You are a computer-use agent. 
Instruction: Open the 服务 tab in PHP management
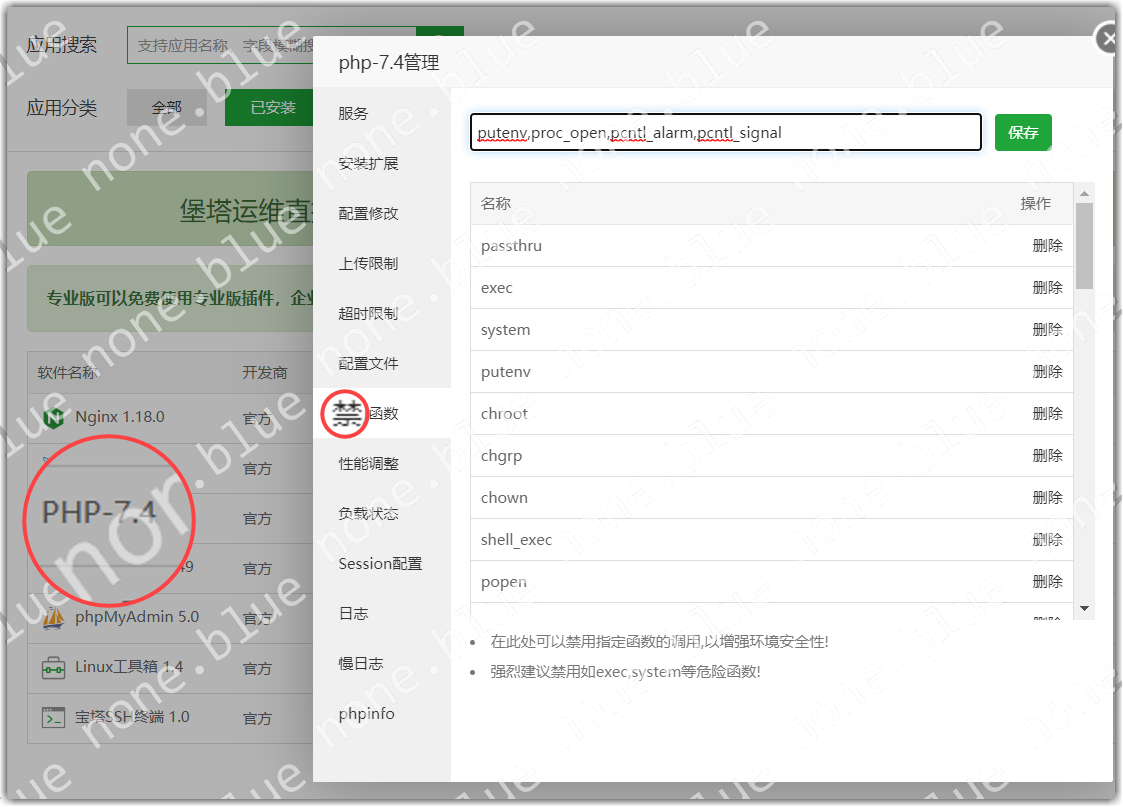pos(354,113)
